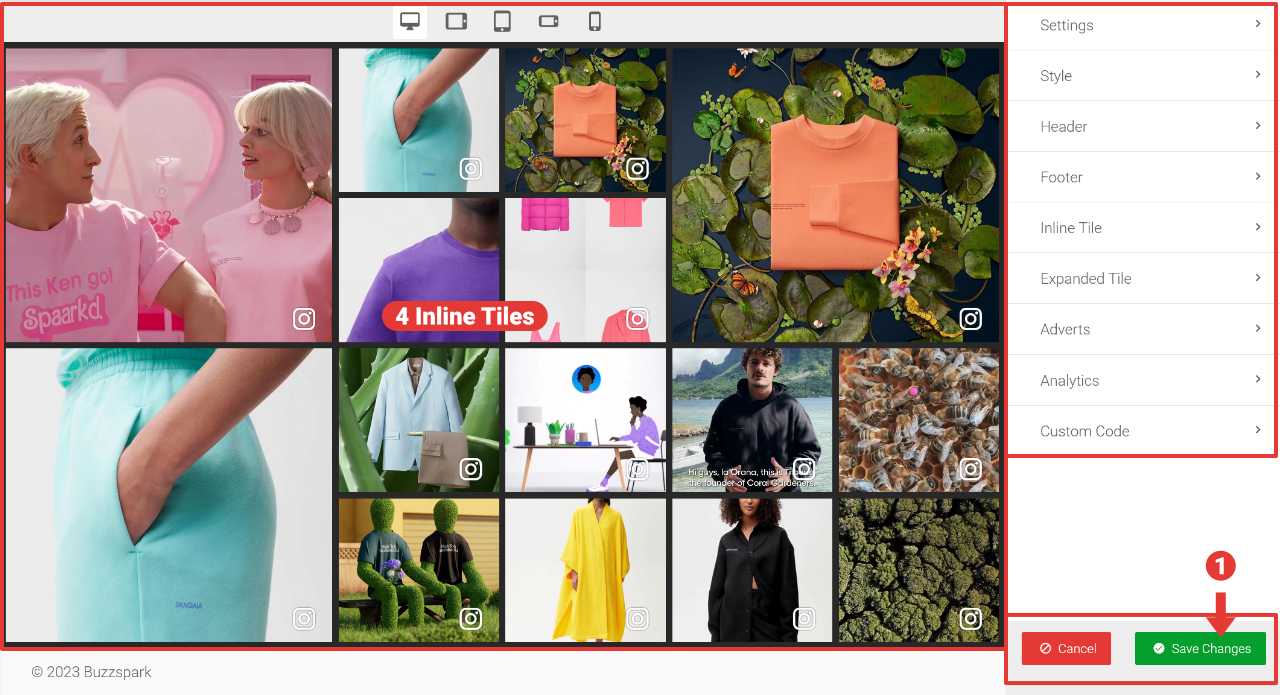1280x695 pixels.
Task: Expand the Custom Code section
Action: click(1140, 430)
